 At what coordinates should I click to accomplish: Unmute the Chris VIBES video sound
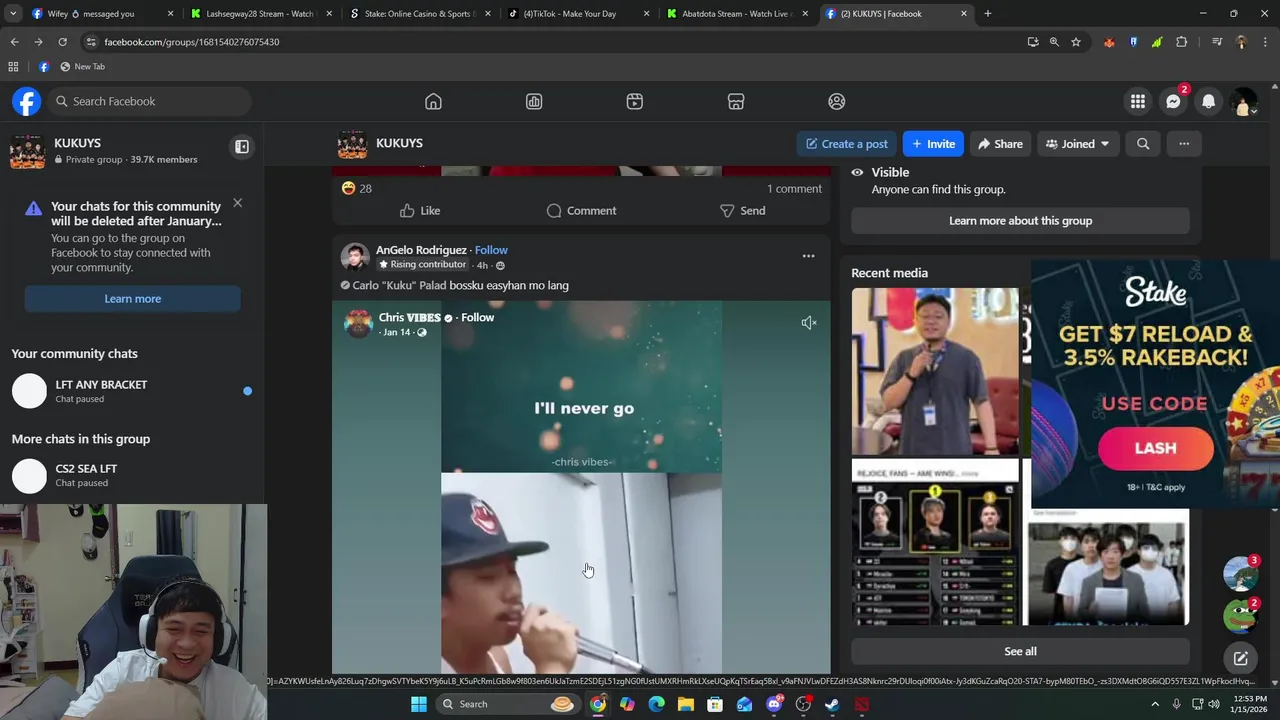pos(809,323)
